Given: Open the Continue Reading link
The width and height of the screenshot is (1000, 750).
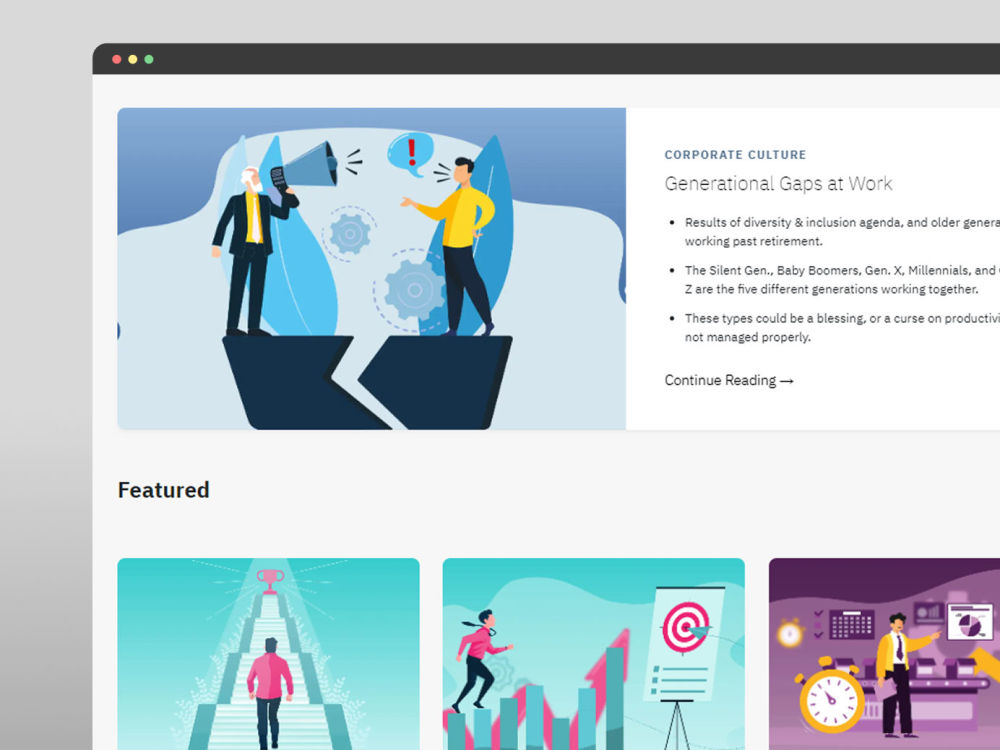Looking at the screenshot, I should tap(729, 380).
